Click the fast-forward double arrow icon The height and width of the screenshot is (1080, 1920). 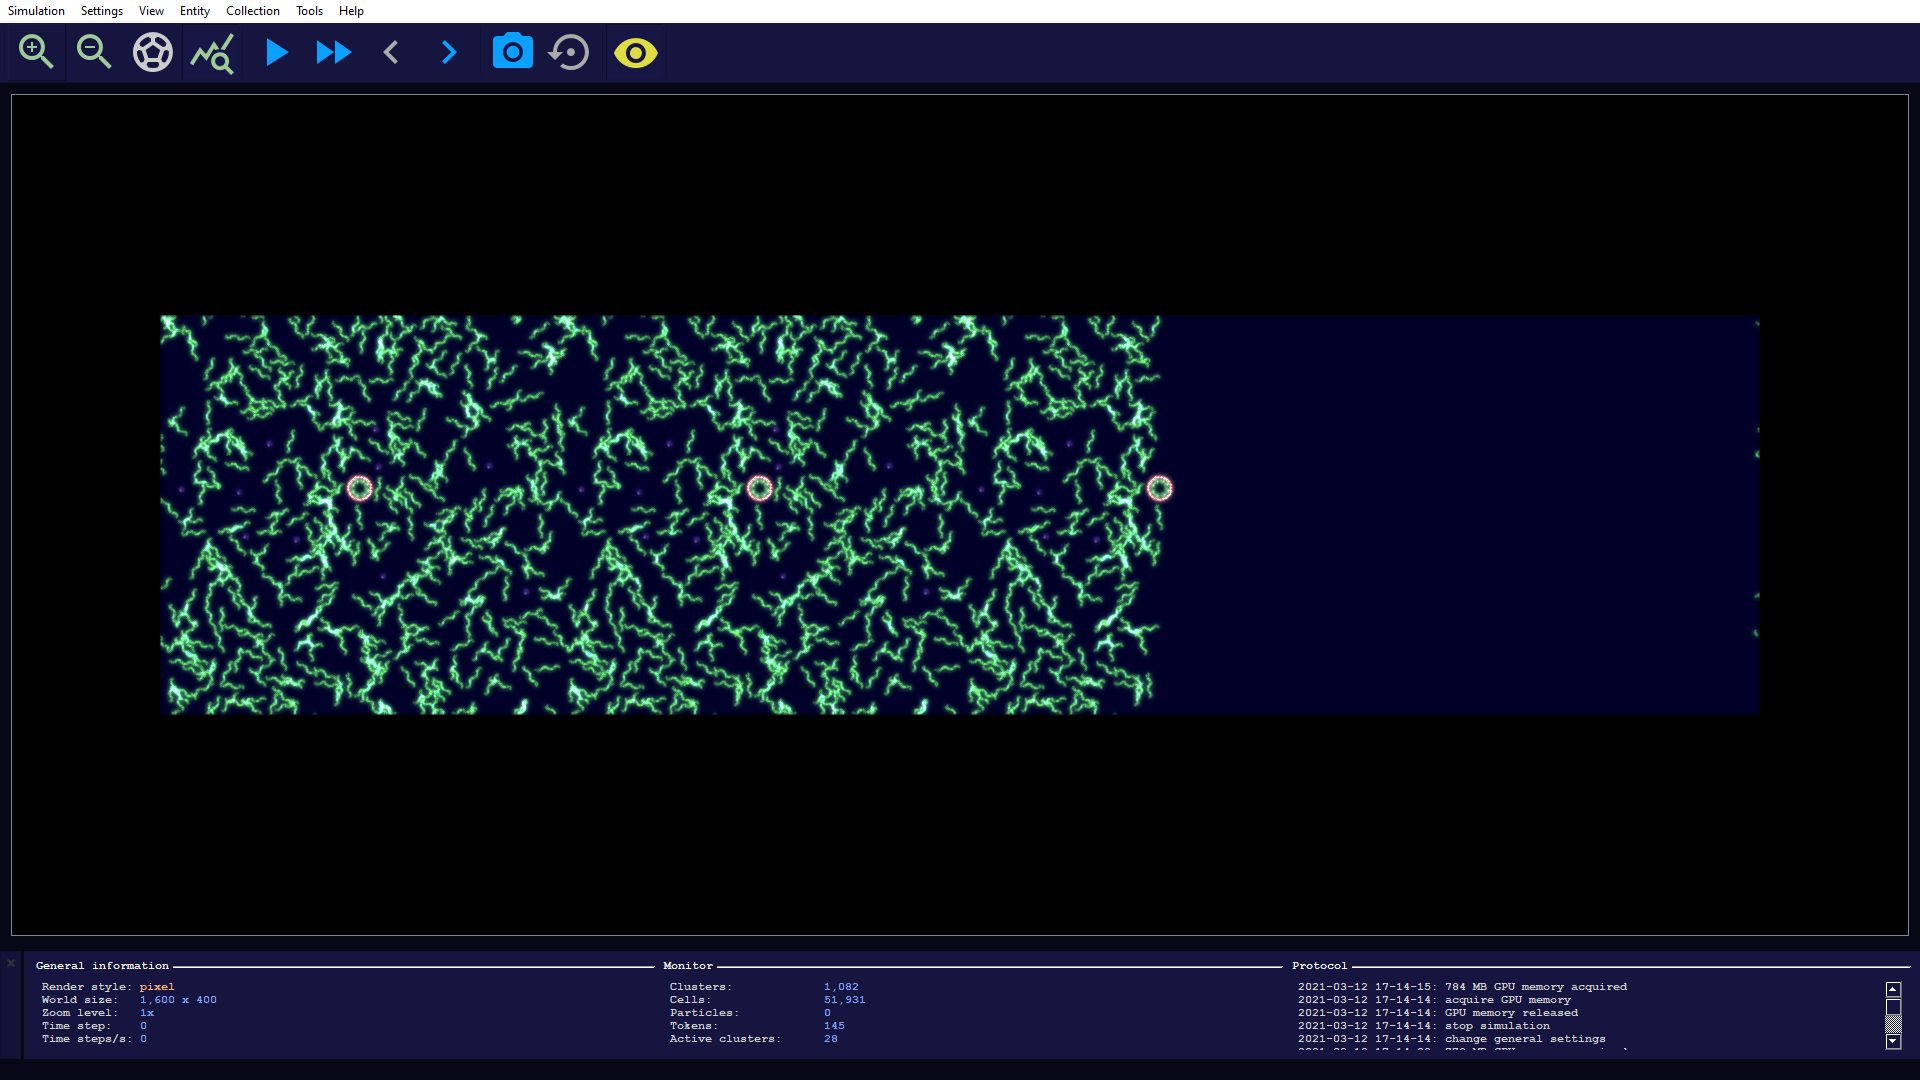click(333, 52)
